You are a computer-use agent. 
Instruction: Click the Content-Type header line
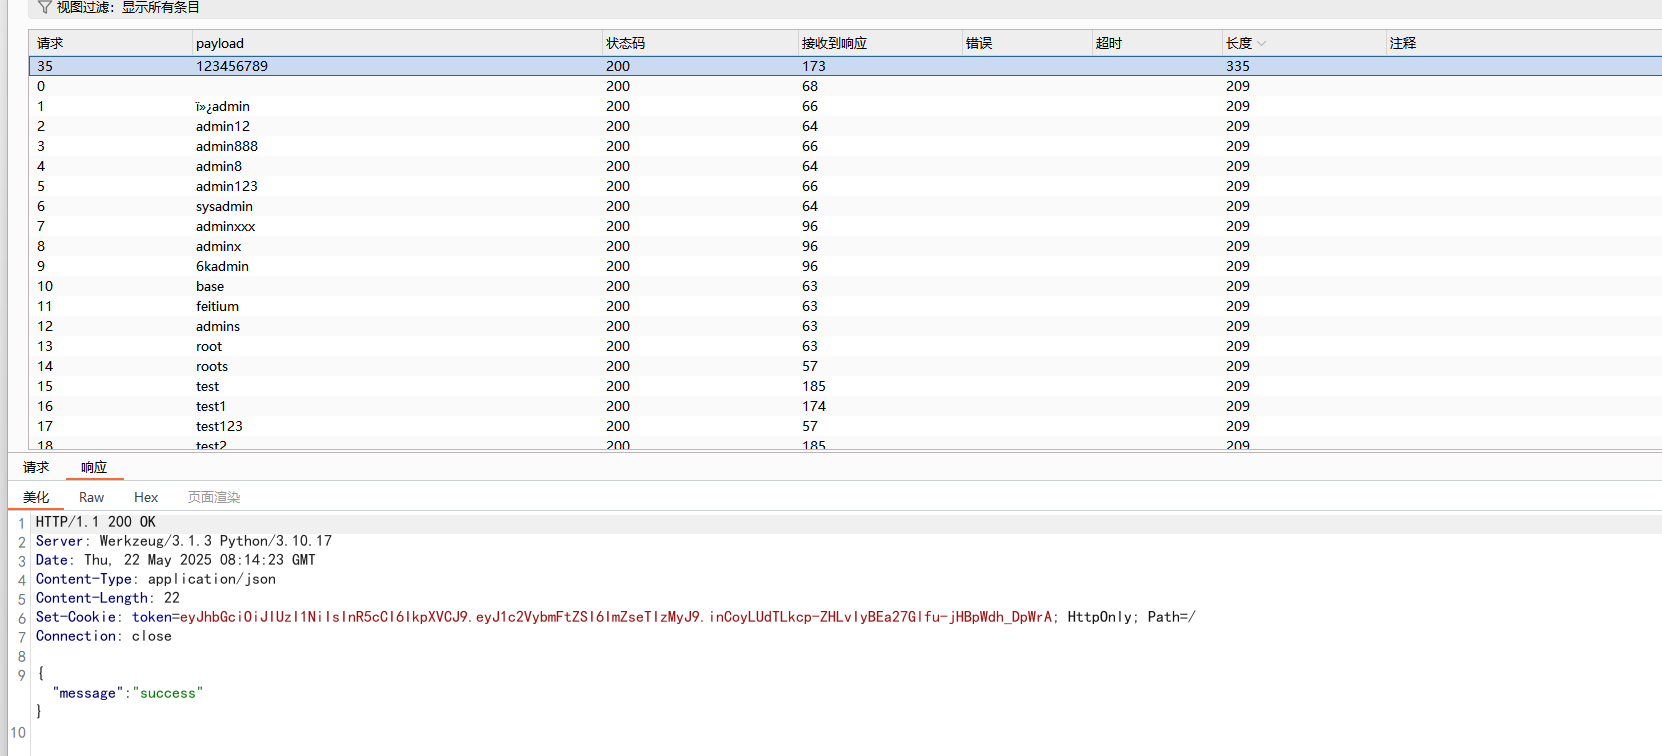pos(156,579)
